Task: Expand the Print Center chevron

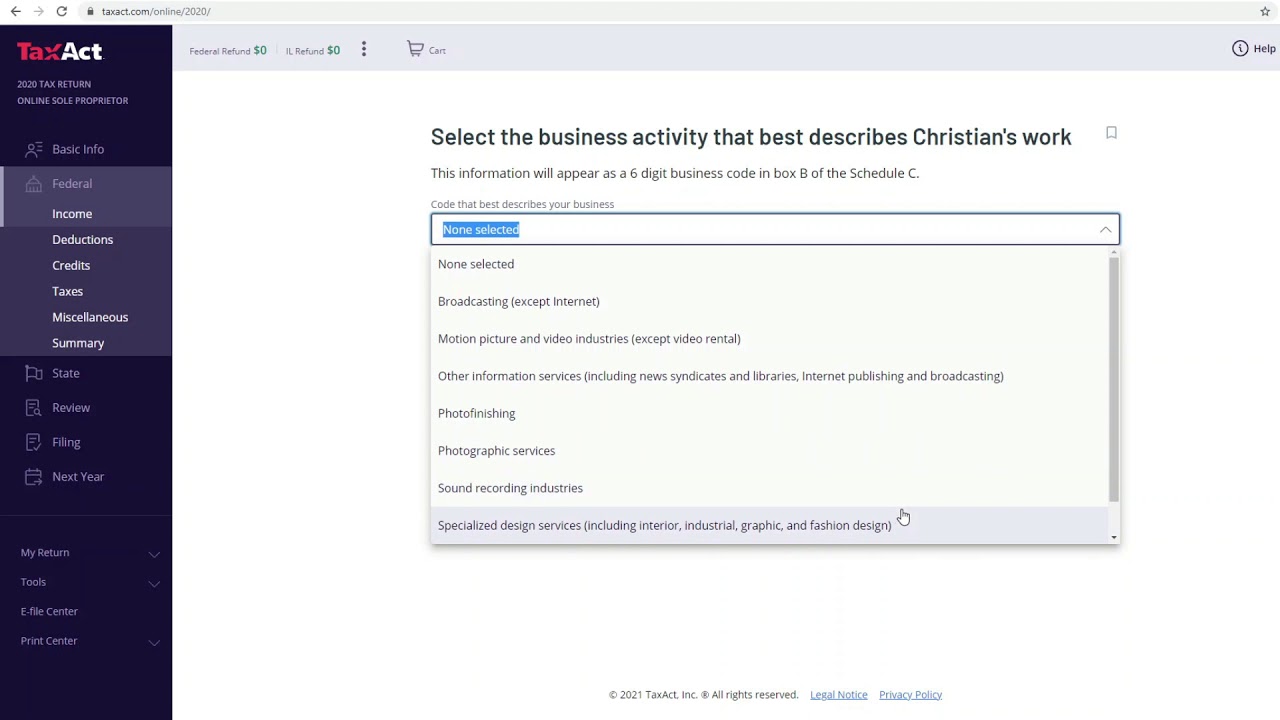Action: (154, 641)
